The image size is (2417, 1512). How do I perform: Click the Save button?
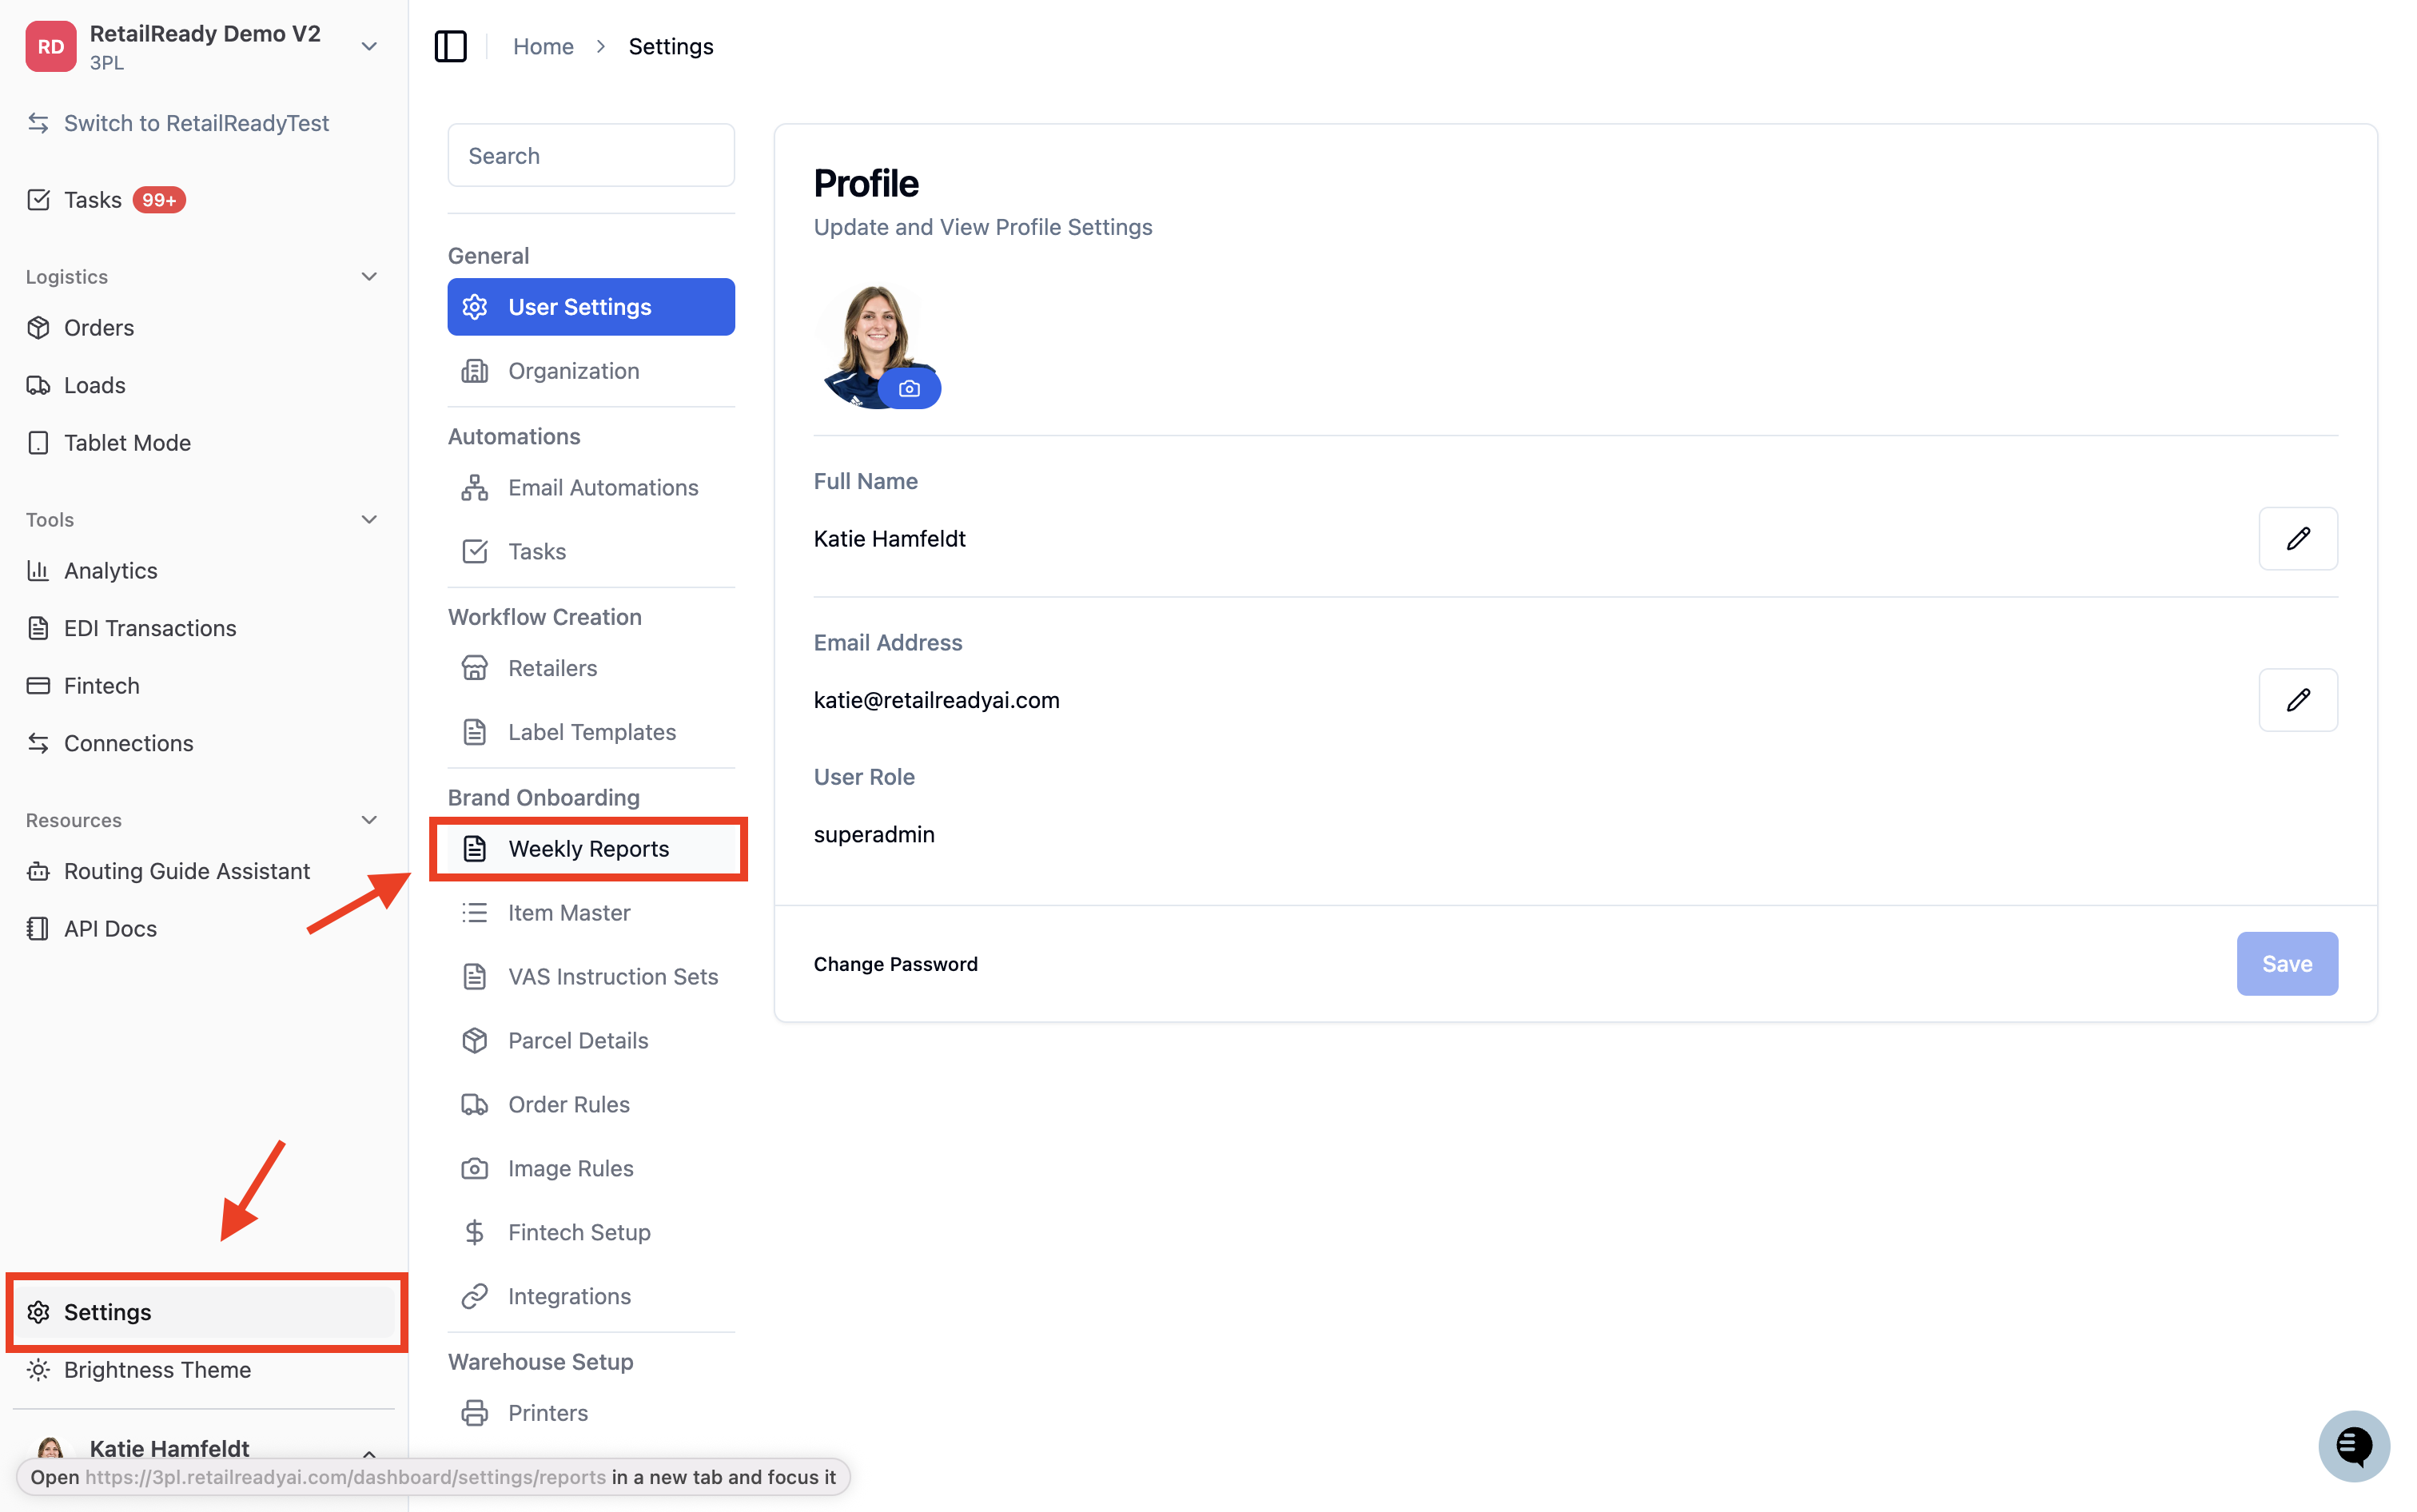pos(2286,964)
